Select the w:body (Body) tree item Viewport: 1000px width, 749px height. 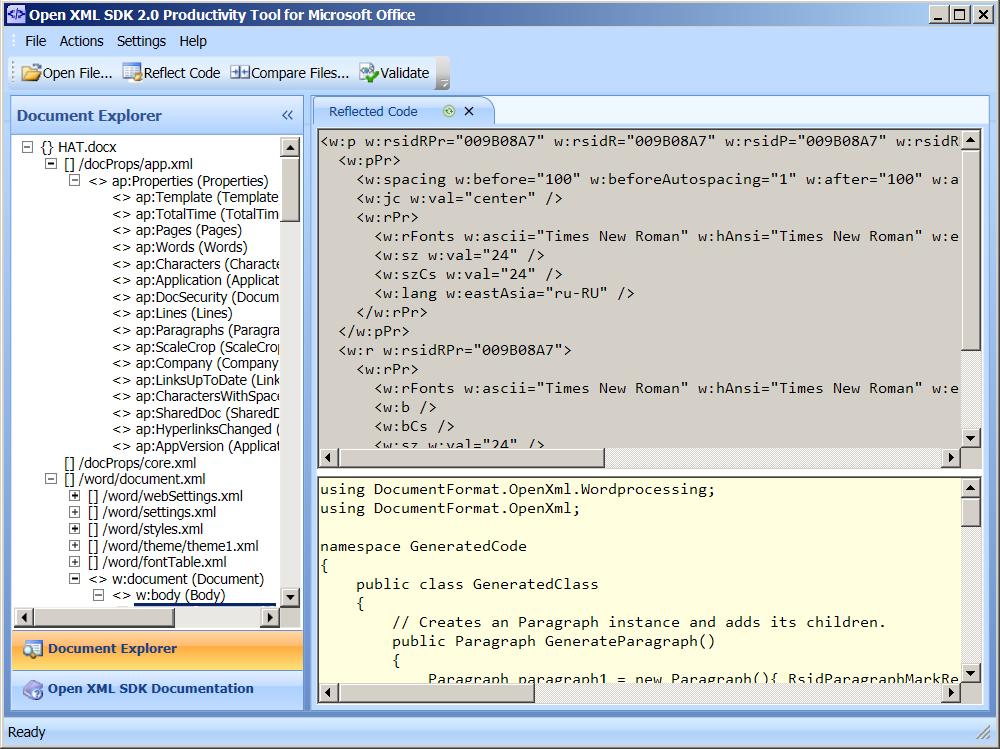pos(169,595)
